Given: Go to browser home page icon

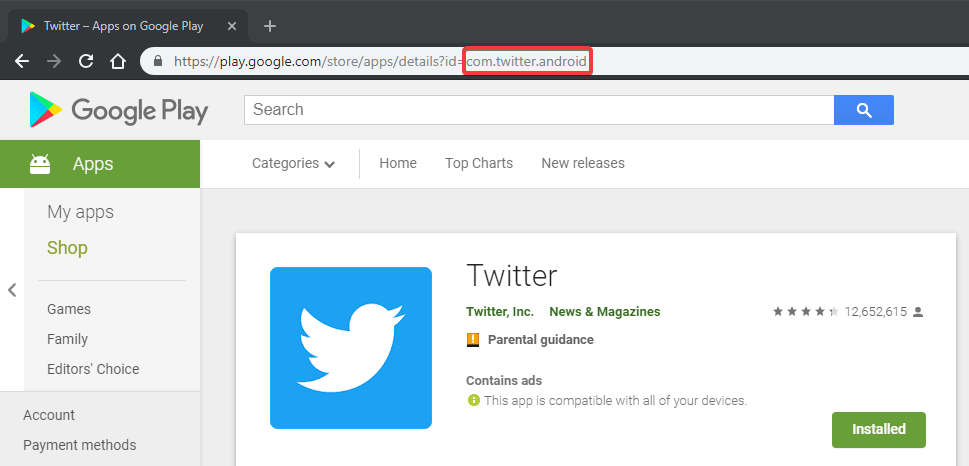Looking at the screenshot, I should 117,61.
